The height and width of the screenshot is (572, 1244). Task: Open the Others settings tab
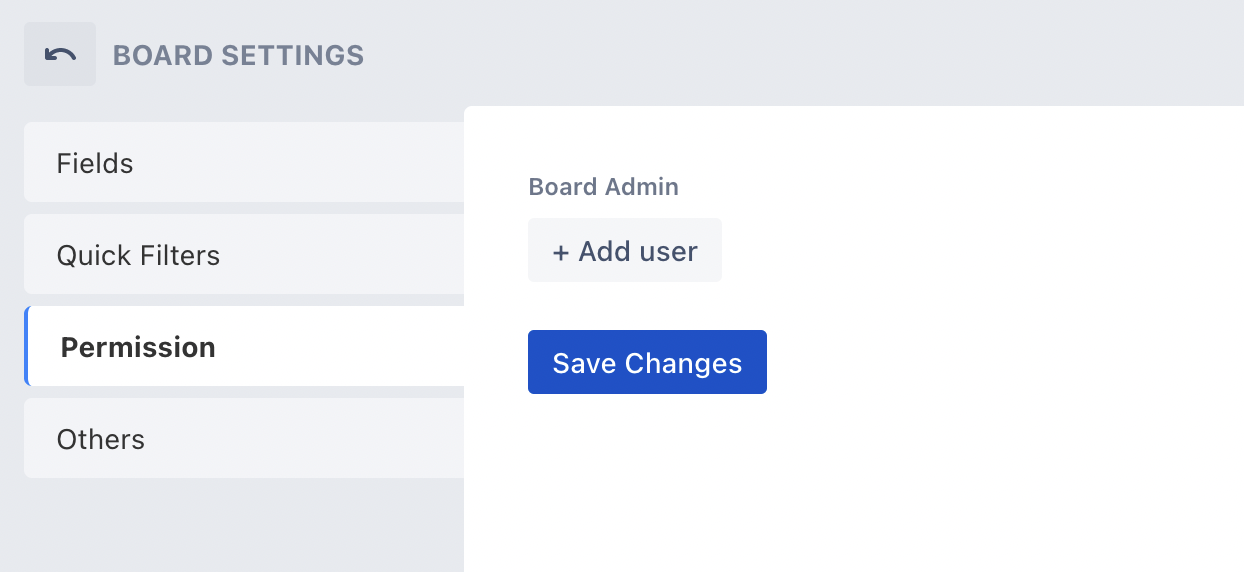(x=244, y=438)
